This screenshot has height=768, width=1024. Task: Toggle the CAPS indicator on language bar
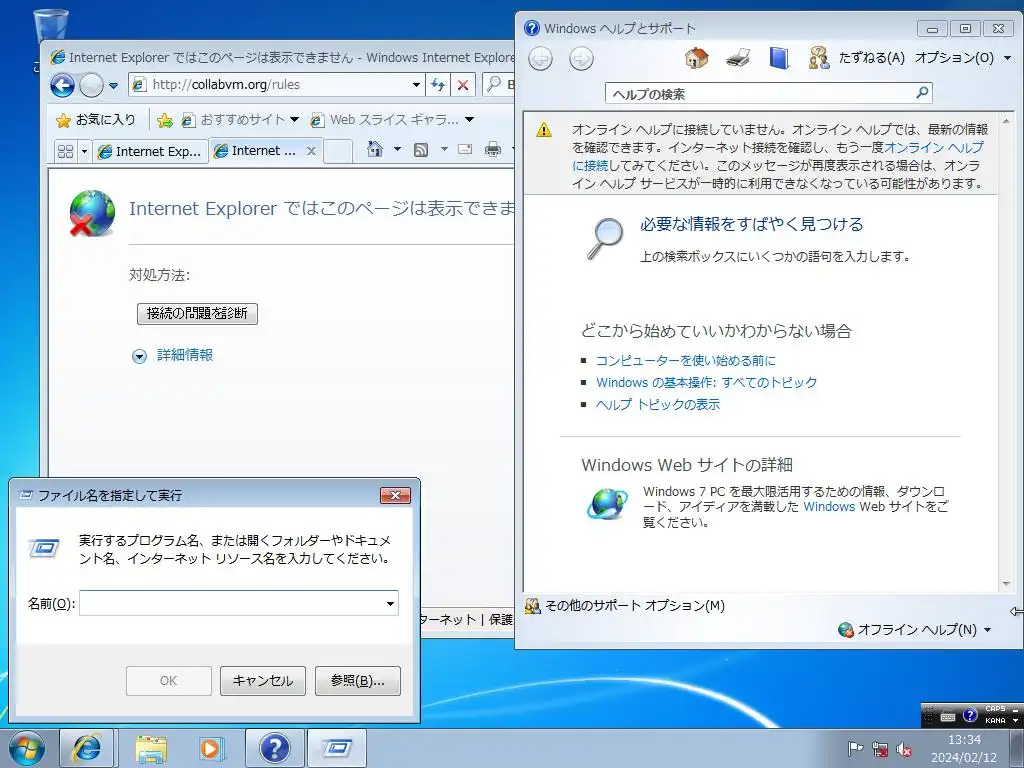point(995,709)
